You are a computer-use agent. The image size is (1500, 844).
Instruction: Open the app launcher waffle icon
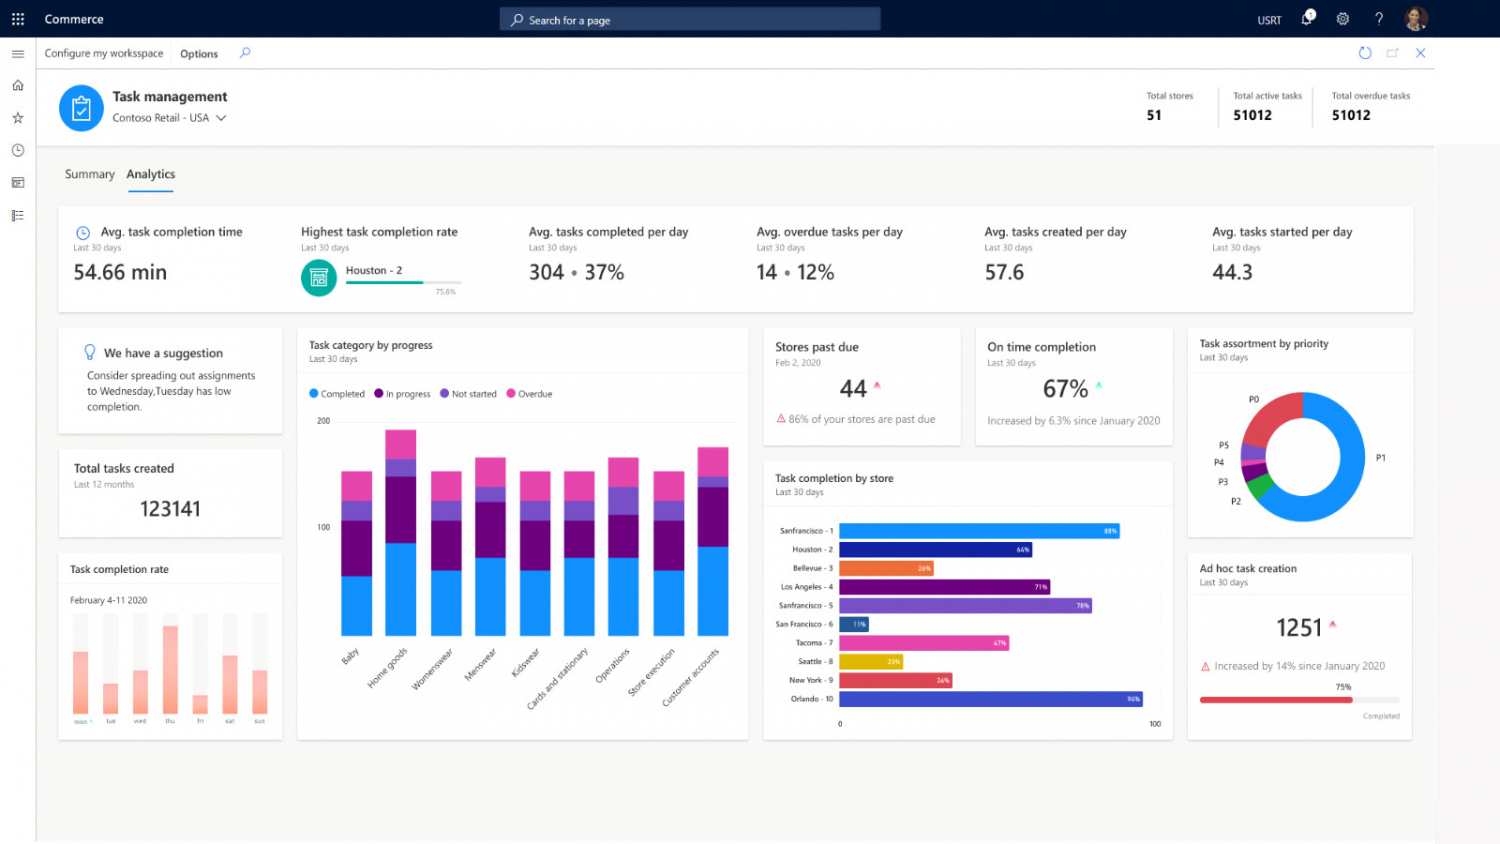coord(18,19)
